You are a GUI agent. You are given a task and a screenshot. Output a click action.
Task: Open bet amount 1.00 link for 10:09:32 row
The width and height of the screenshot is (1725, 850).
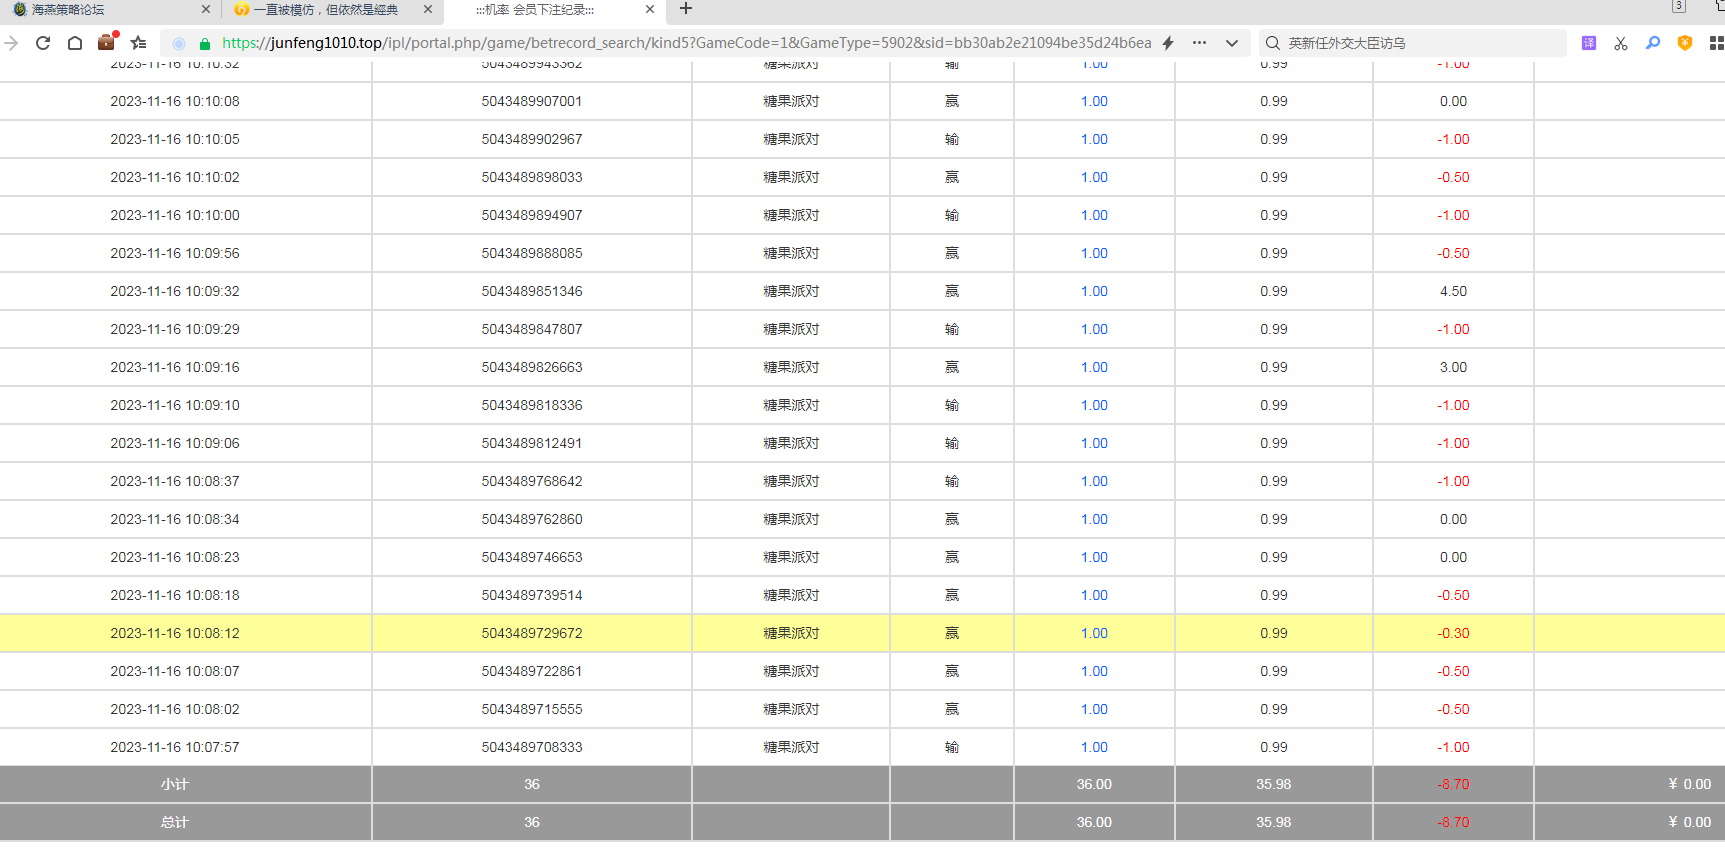point(1094,291)
